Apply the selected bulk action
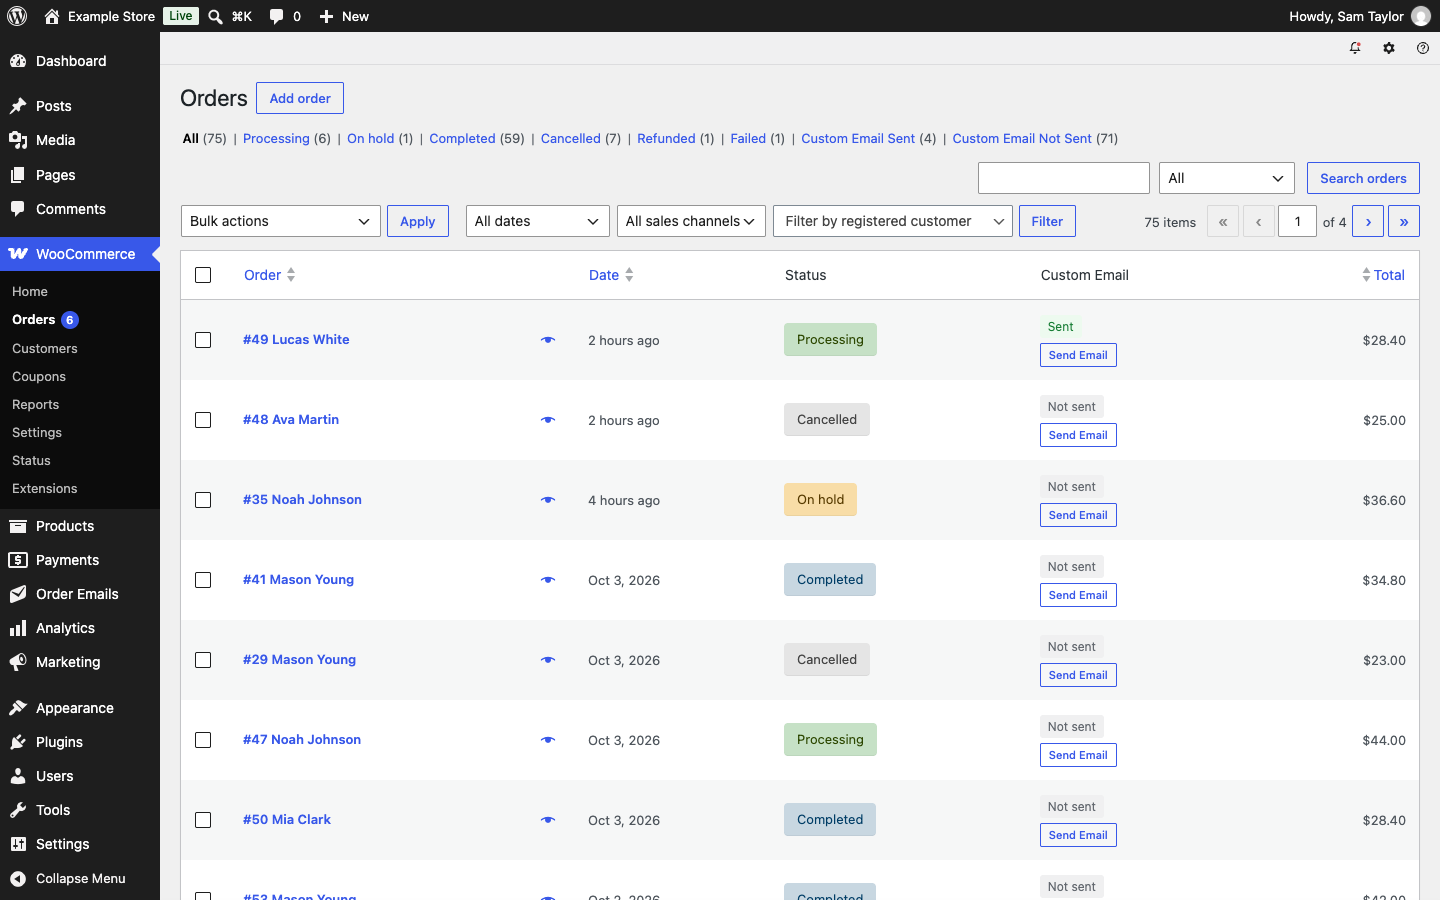 click(x=418, y=221)
